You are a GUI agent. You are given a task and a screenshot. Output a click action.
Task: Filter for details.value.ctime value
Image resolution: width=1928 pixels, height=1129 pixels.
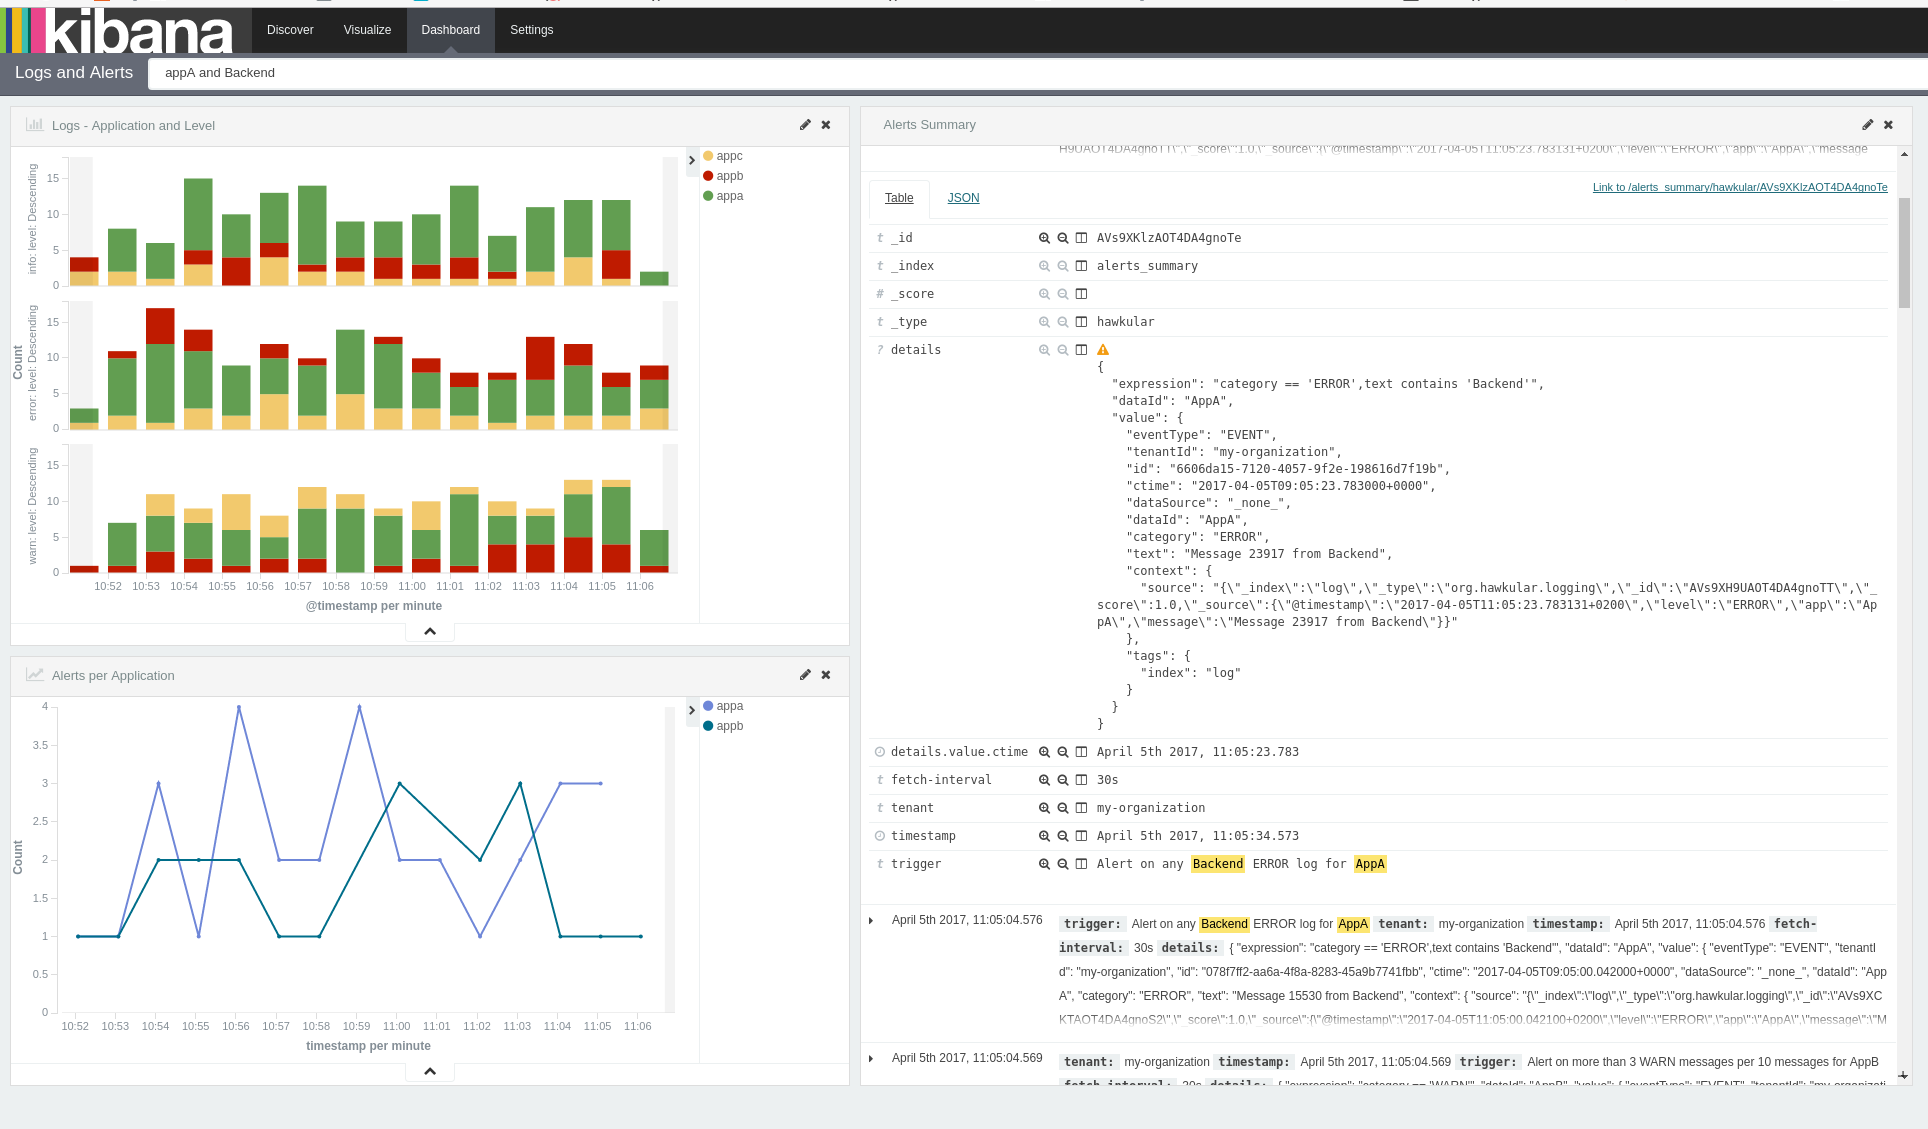coord(1044,752)
